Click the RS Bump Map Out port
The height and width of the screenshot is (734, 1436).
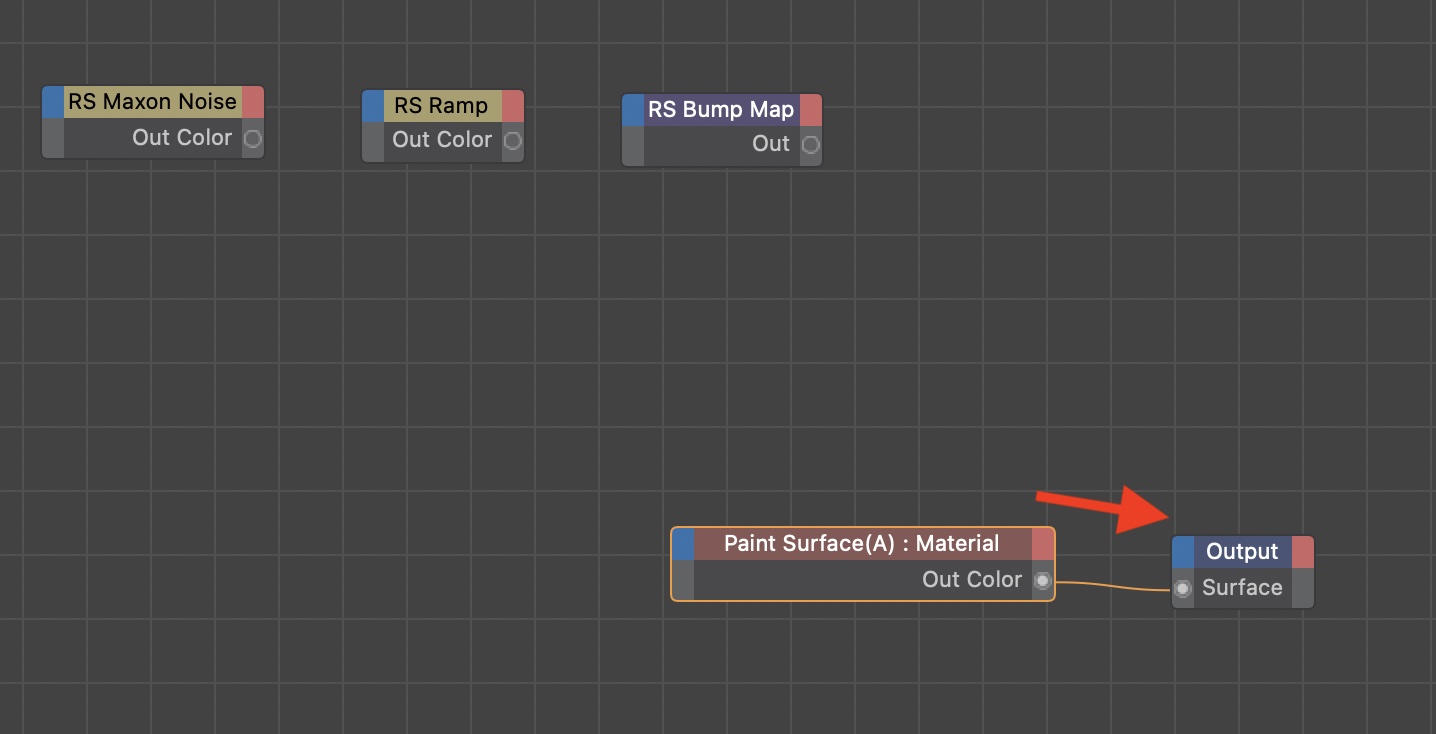pos(811,145)
